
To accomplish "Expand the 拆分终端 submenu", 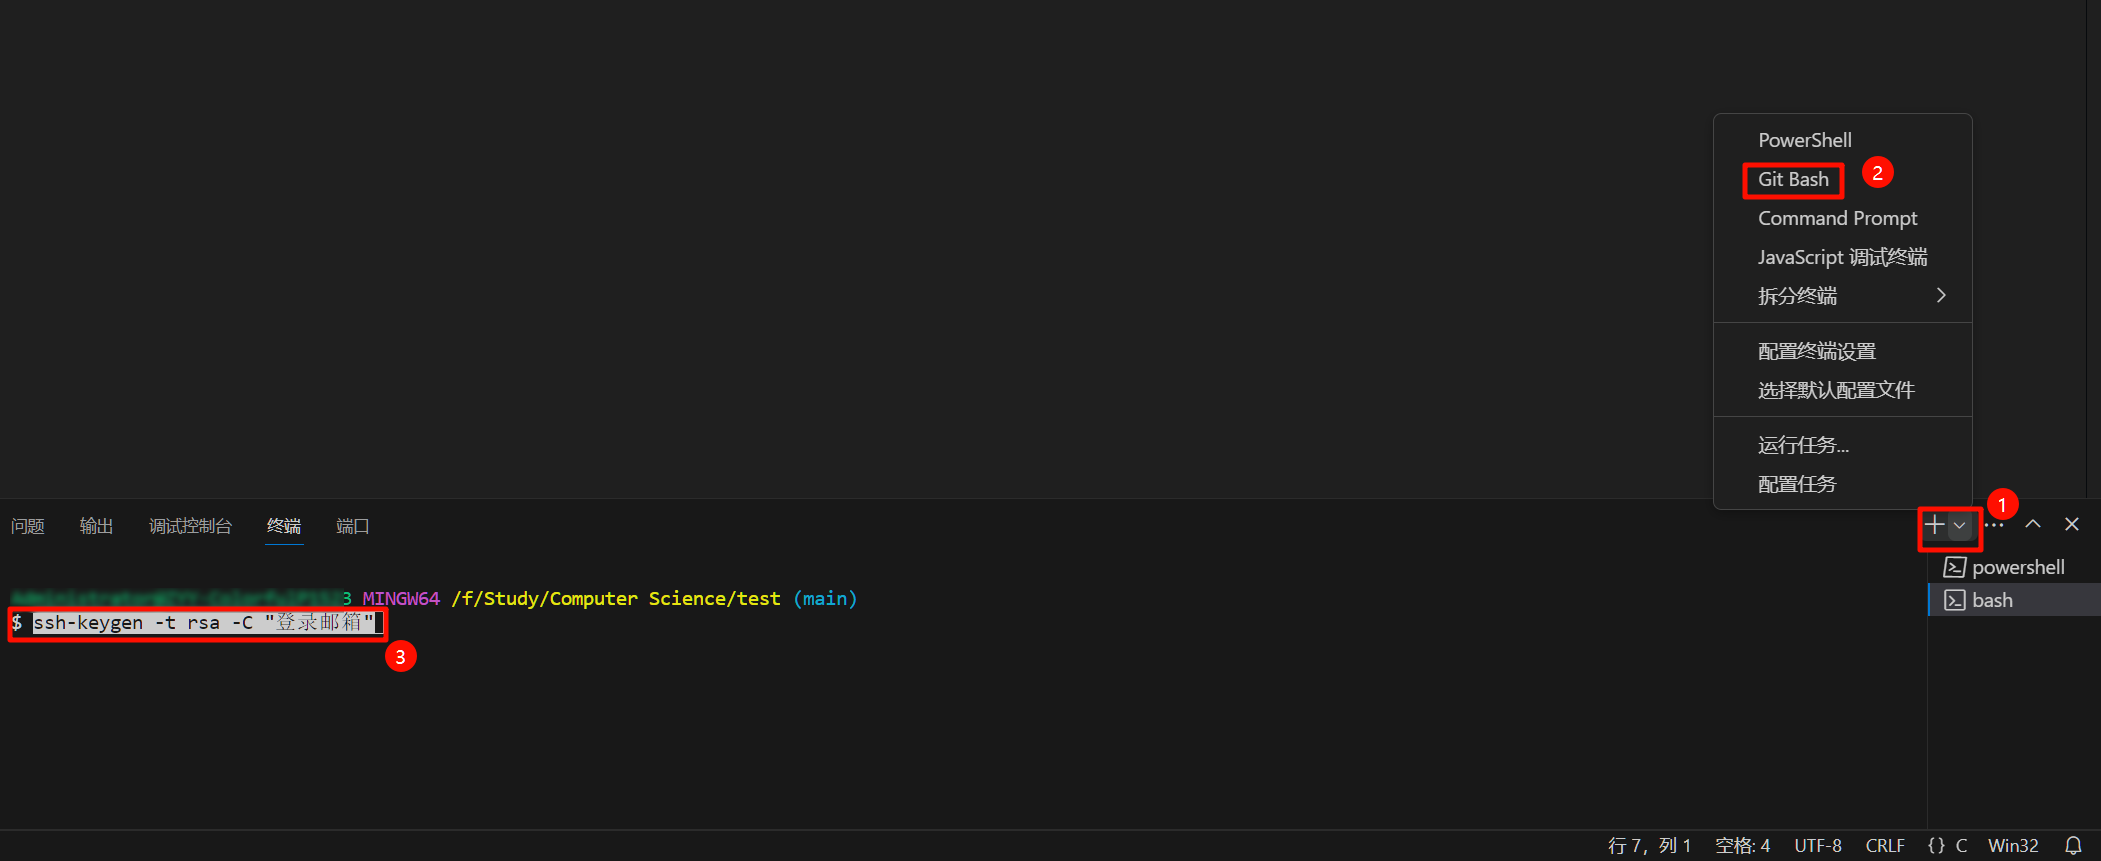I will point(1843,296).
